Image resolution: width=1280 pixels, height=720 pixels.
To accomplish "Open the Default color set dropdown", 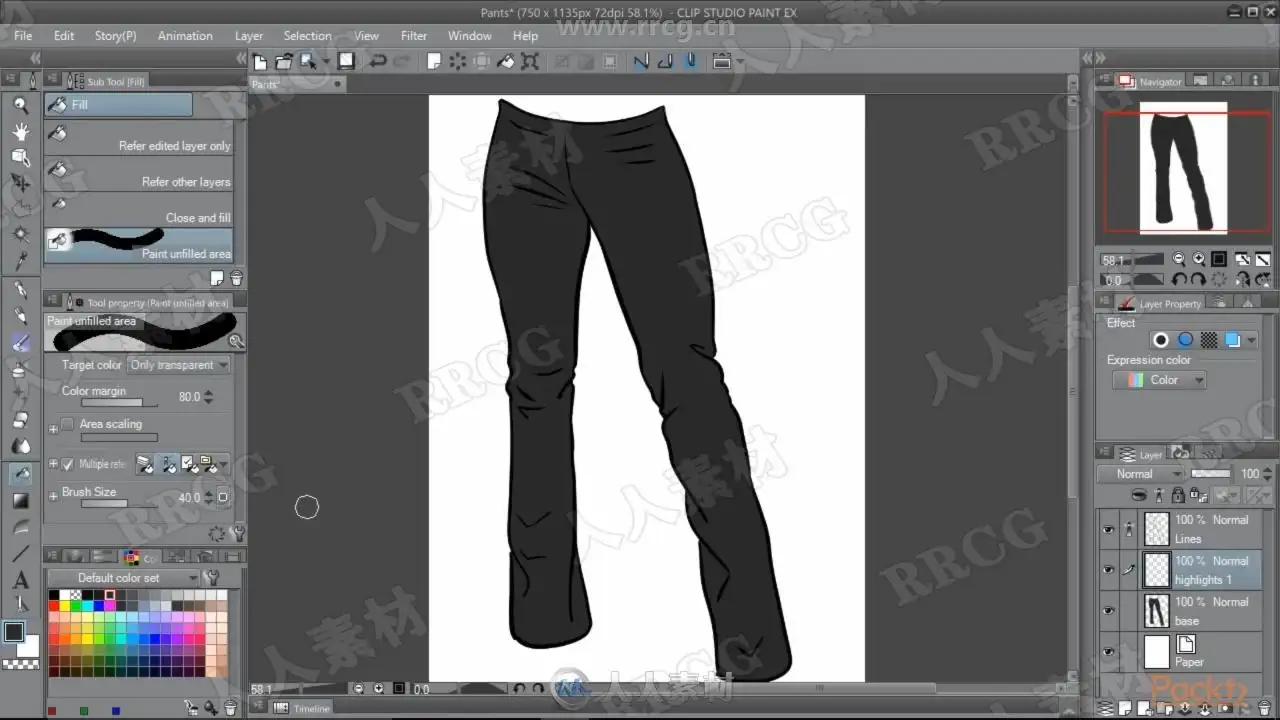I will click(x=124, y=578).
